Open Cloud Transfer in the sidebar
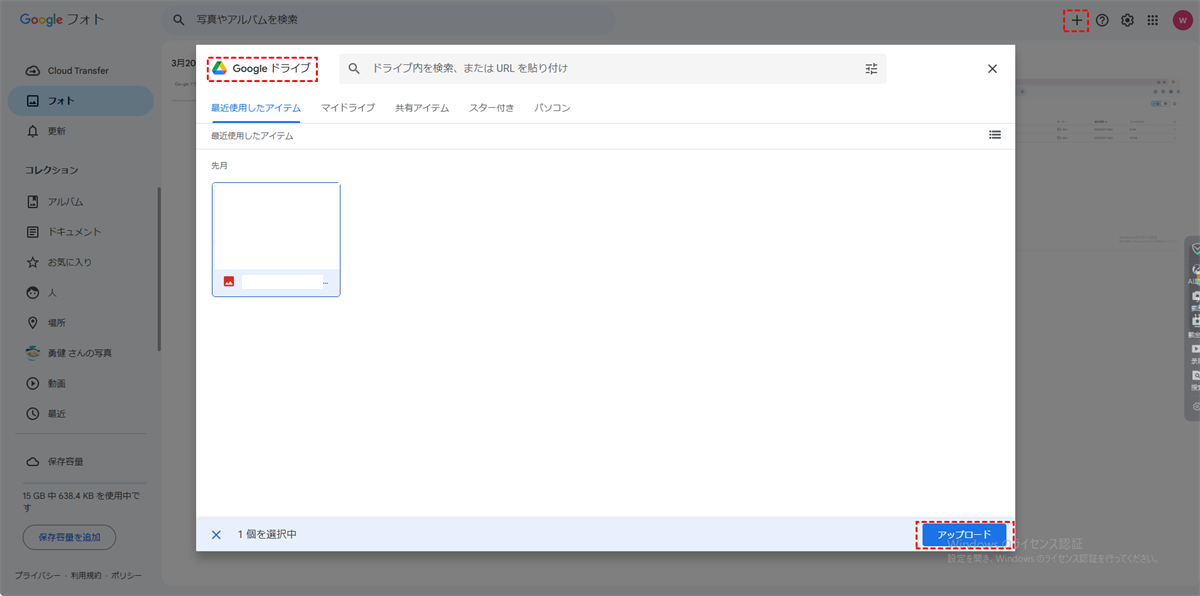This screenshot has width=1200, height=596. coord(80,71)
